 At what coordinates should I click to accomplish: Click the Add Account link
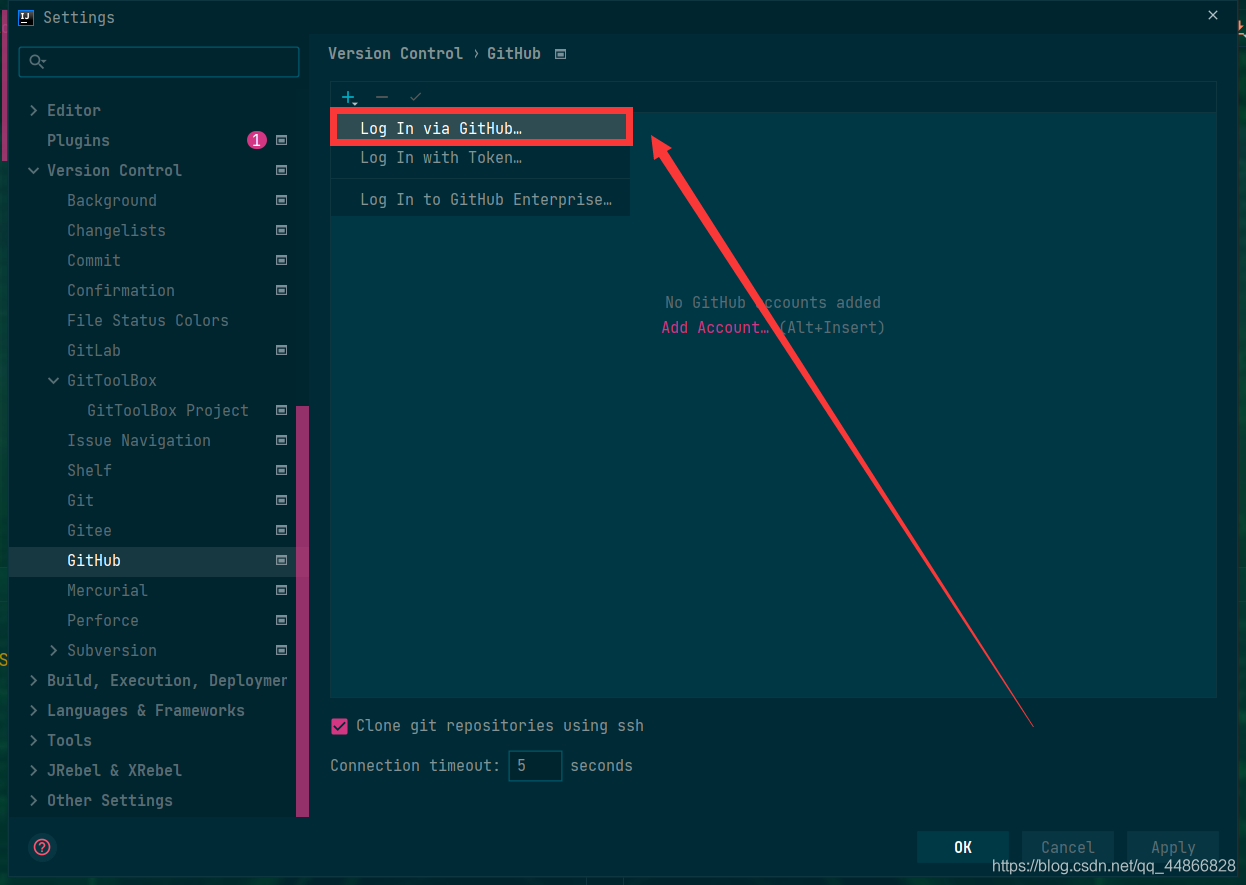coord(715,328)
